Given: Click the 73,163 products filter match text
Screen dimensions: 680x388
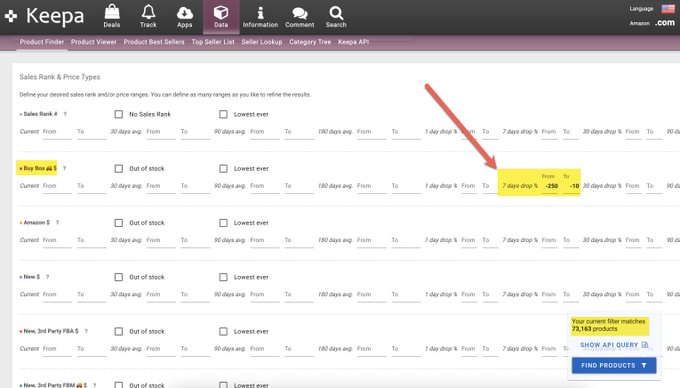Looking at the screenshot, I should click(x=594, y=329).
